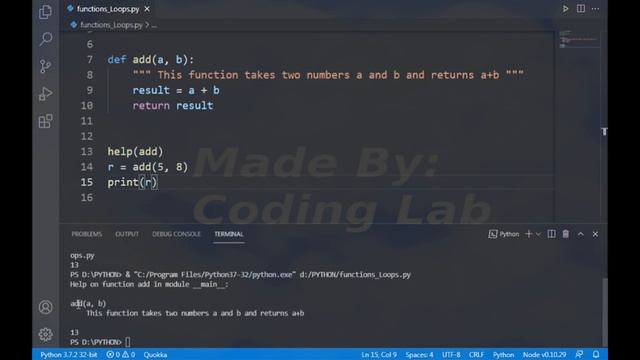Close the terminal panel
Image resolution: width=640 pixels, height=360 pixels.
coord(595,234)
